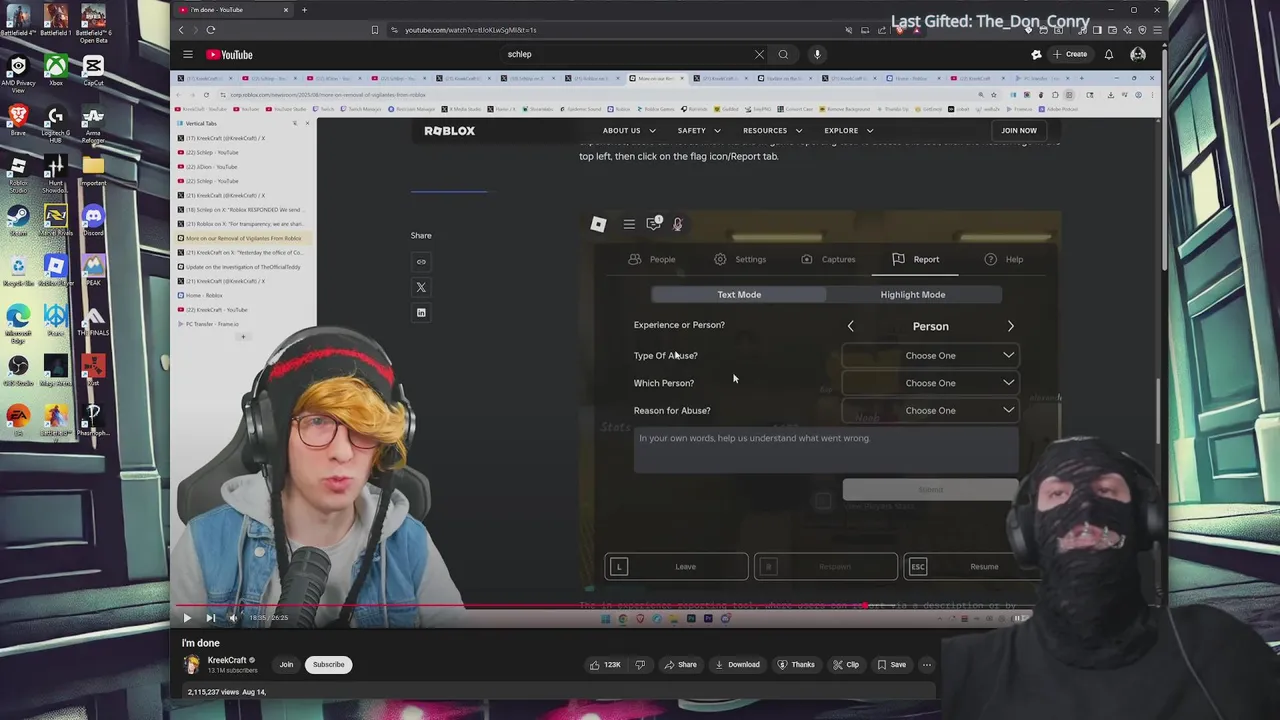The width and height of the screenshot is (1280, 720).
Task: Select Text Mode in report form
Action: click(739, 295)
